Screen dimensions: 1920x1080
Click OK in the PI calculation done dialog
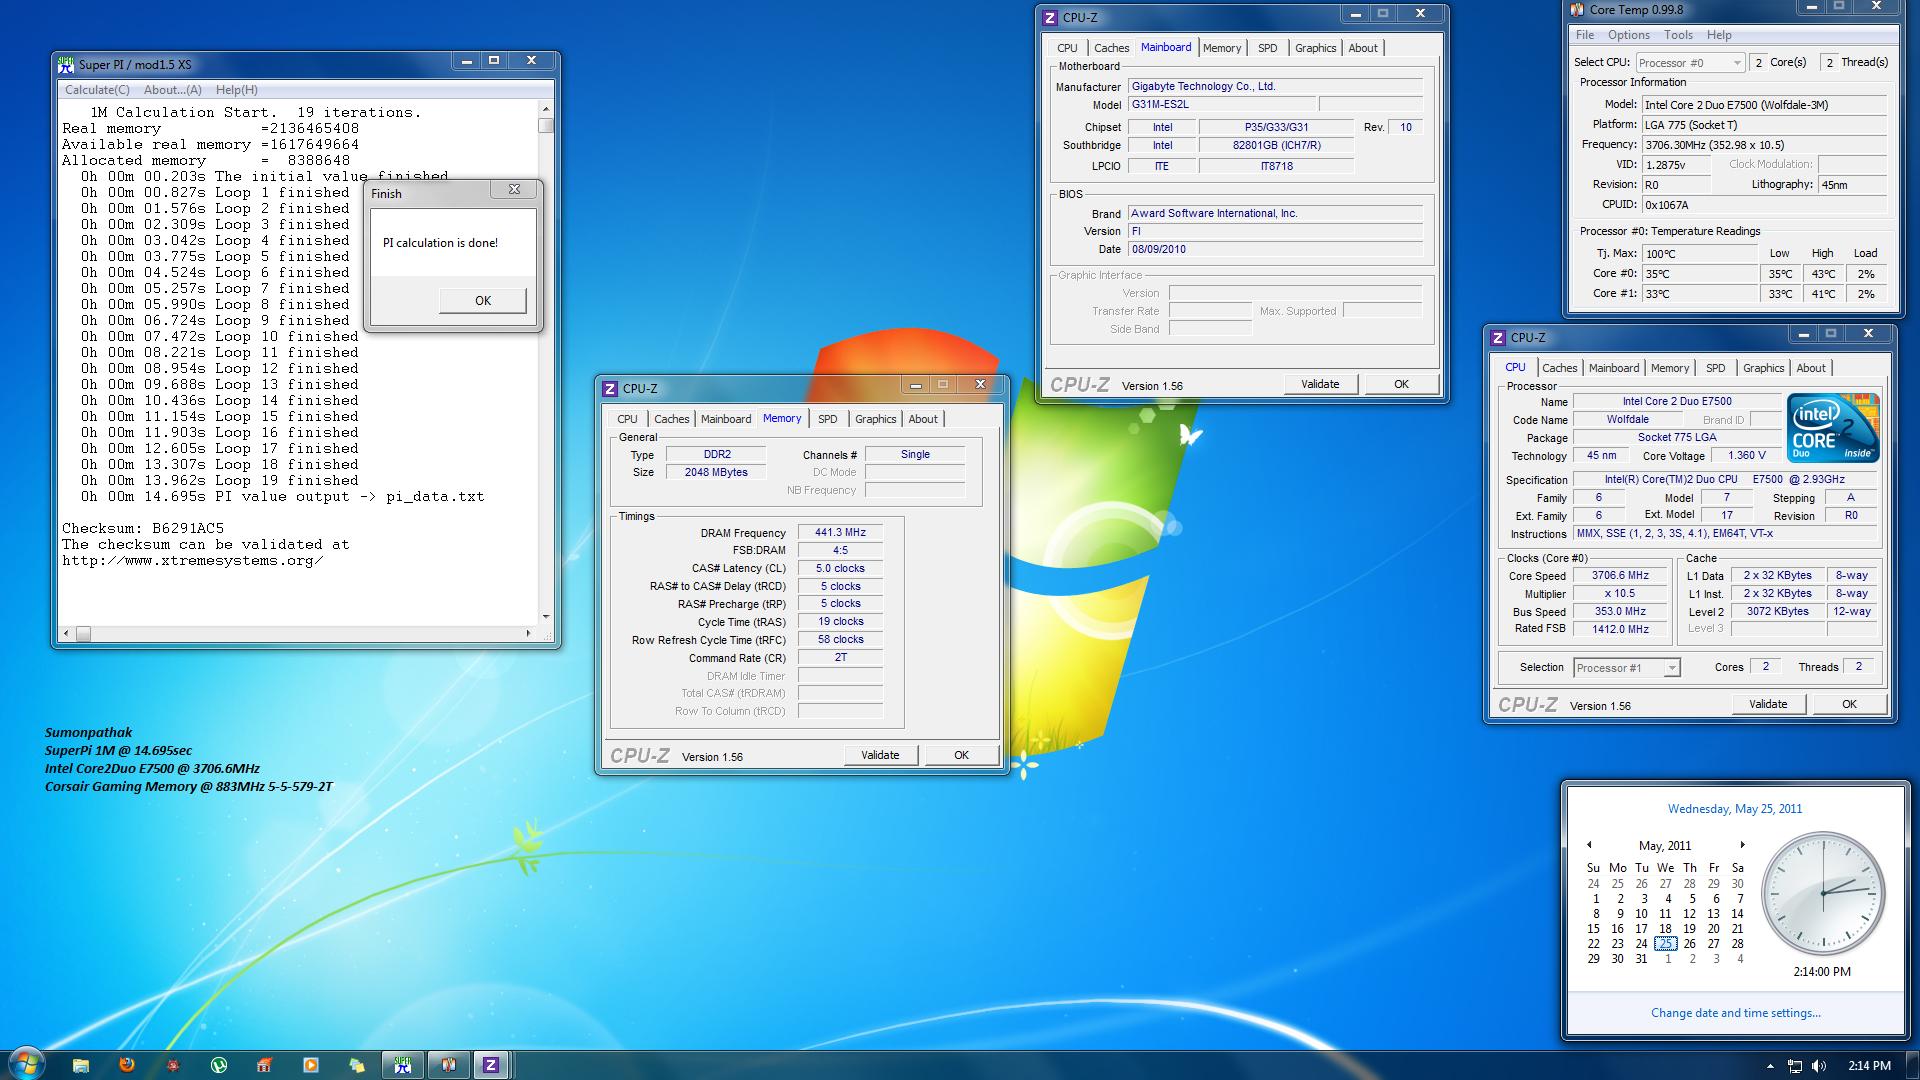[482, 301]
